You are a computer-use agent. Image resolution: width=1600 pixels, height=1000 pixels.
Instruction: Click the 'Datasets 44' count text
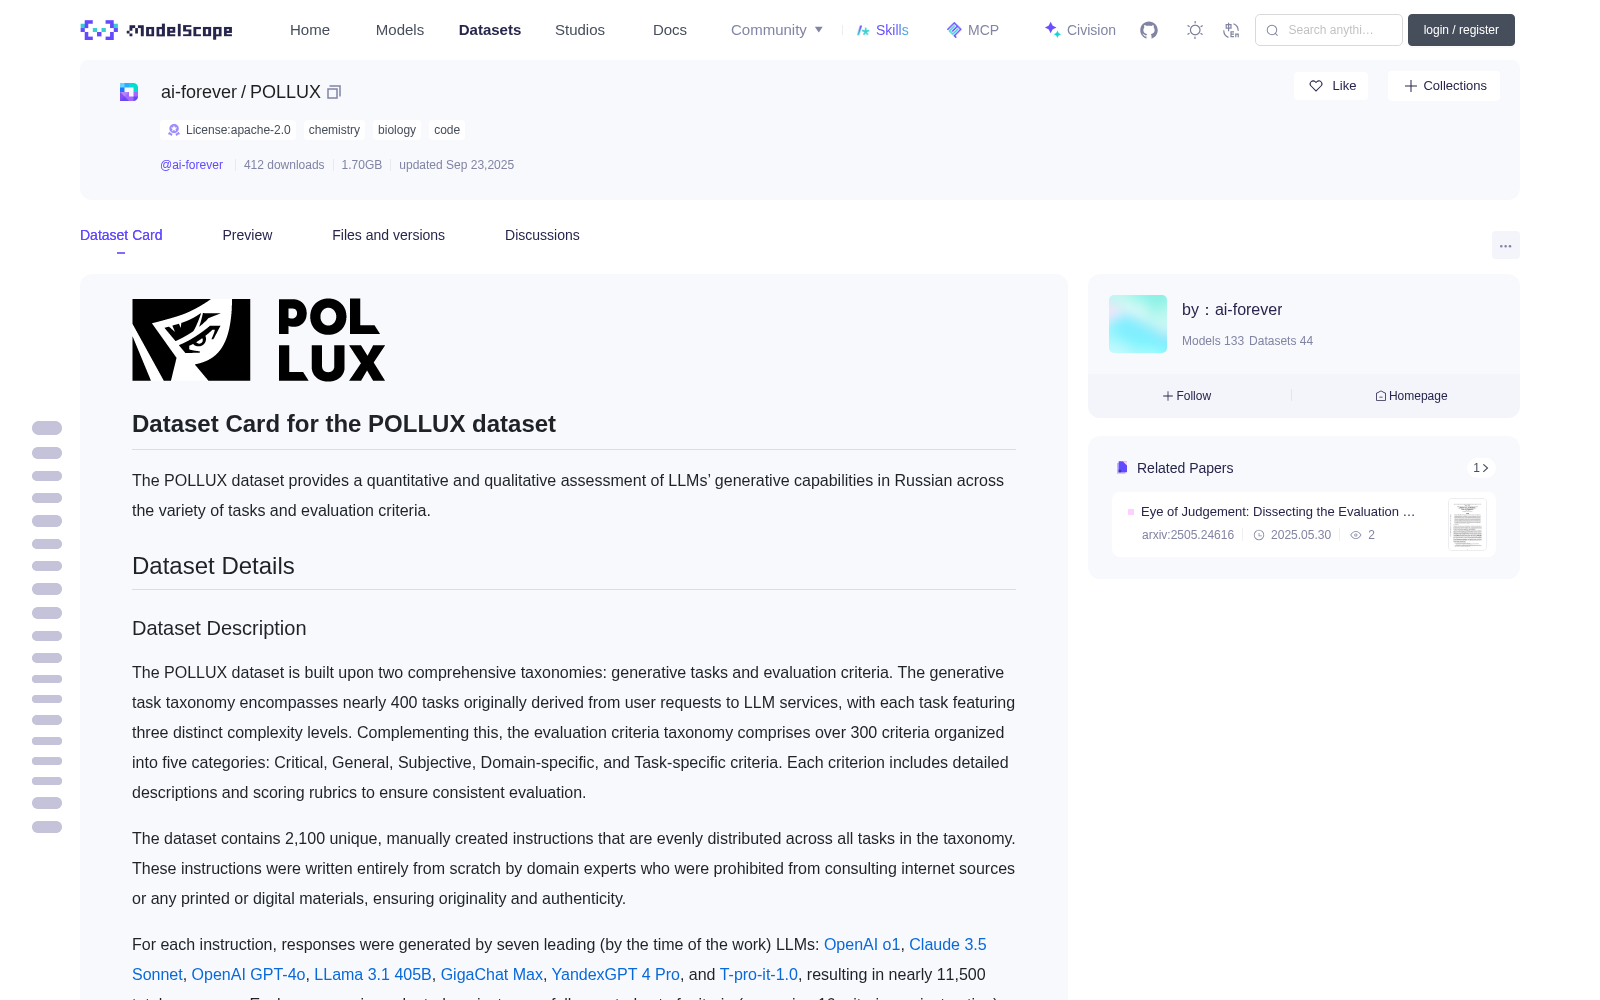1281,341
